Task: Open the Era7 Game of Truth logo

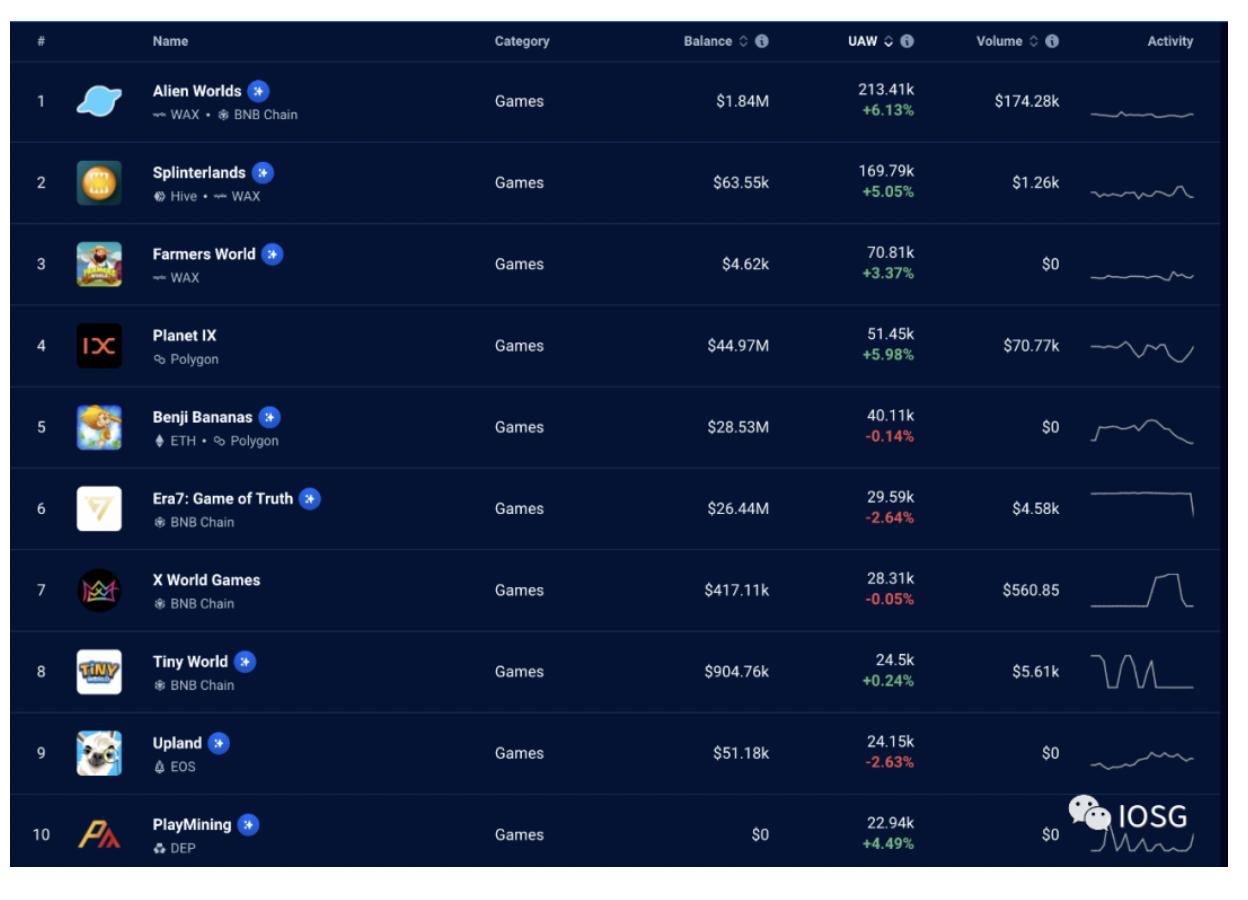Action: [x=99, y=509]
